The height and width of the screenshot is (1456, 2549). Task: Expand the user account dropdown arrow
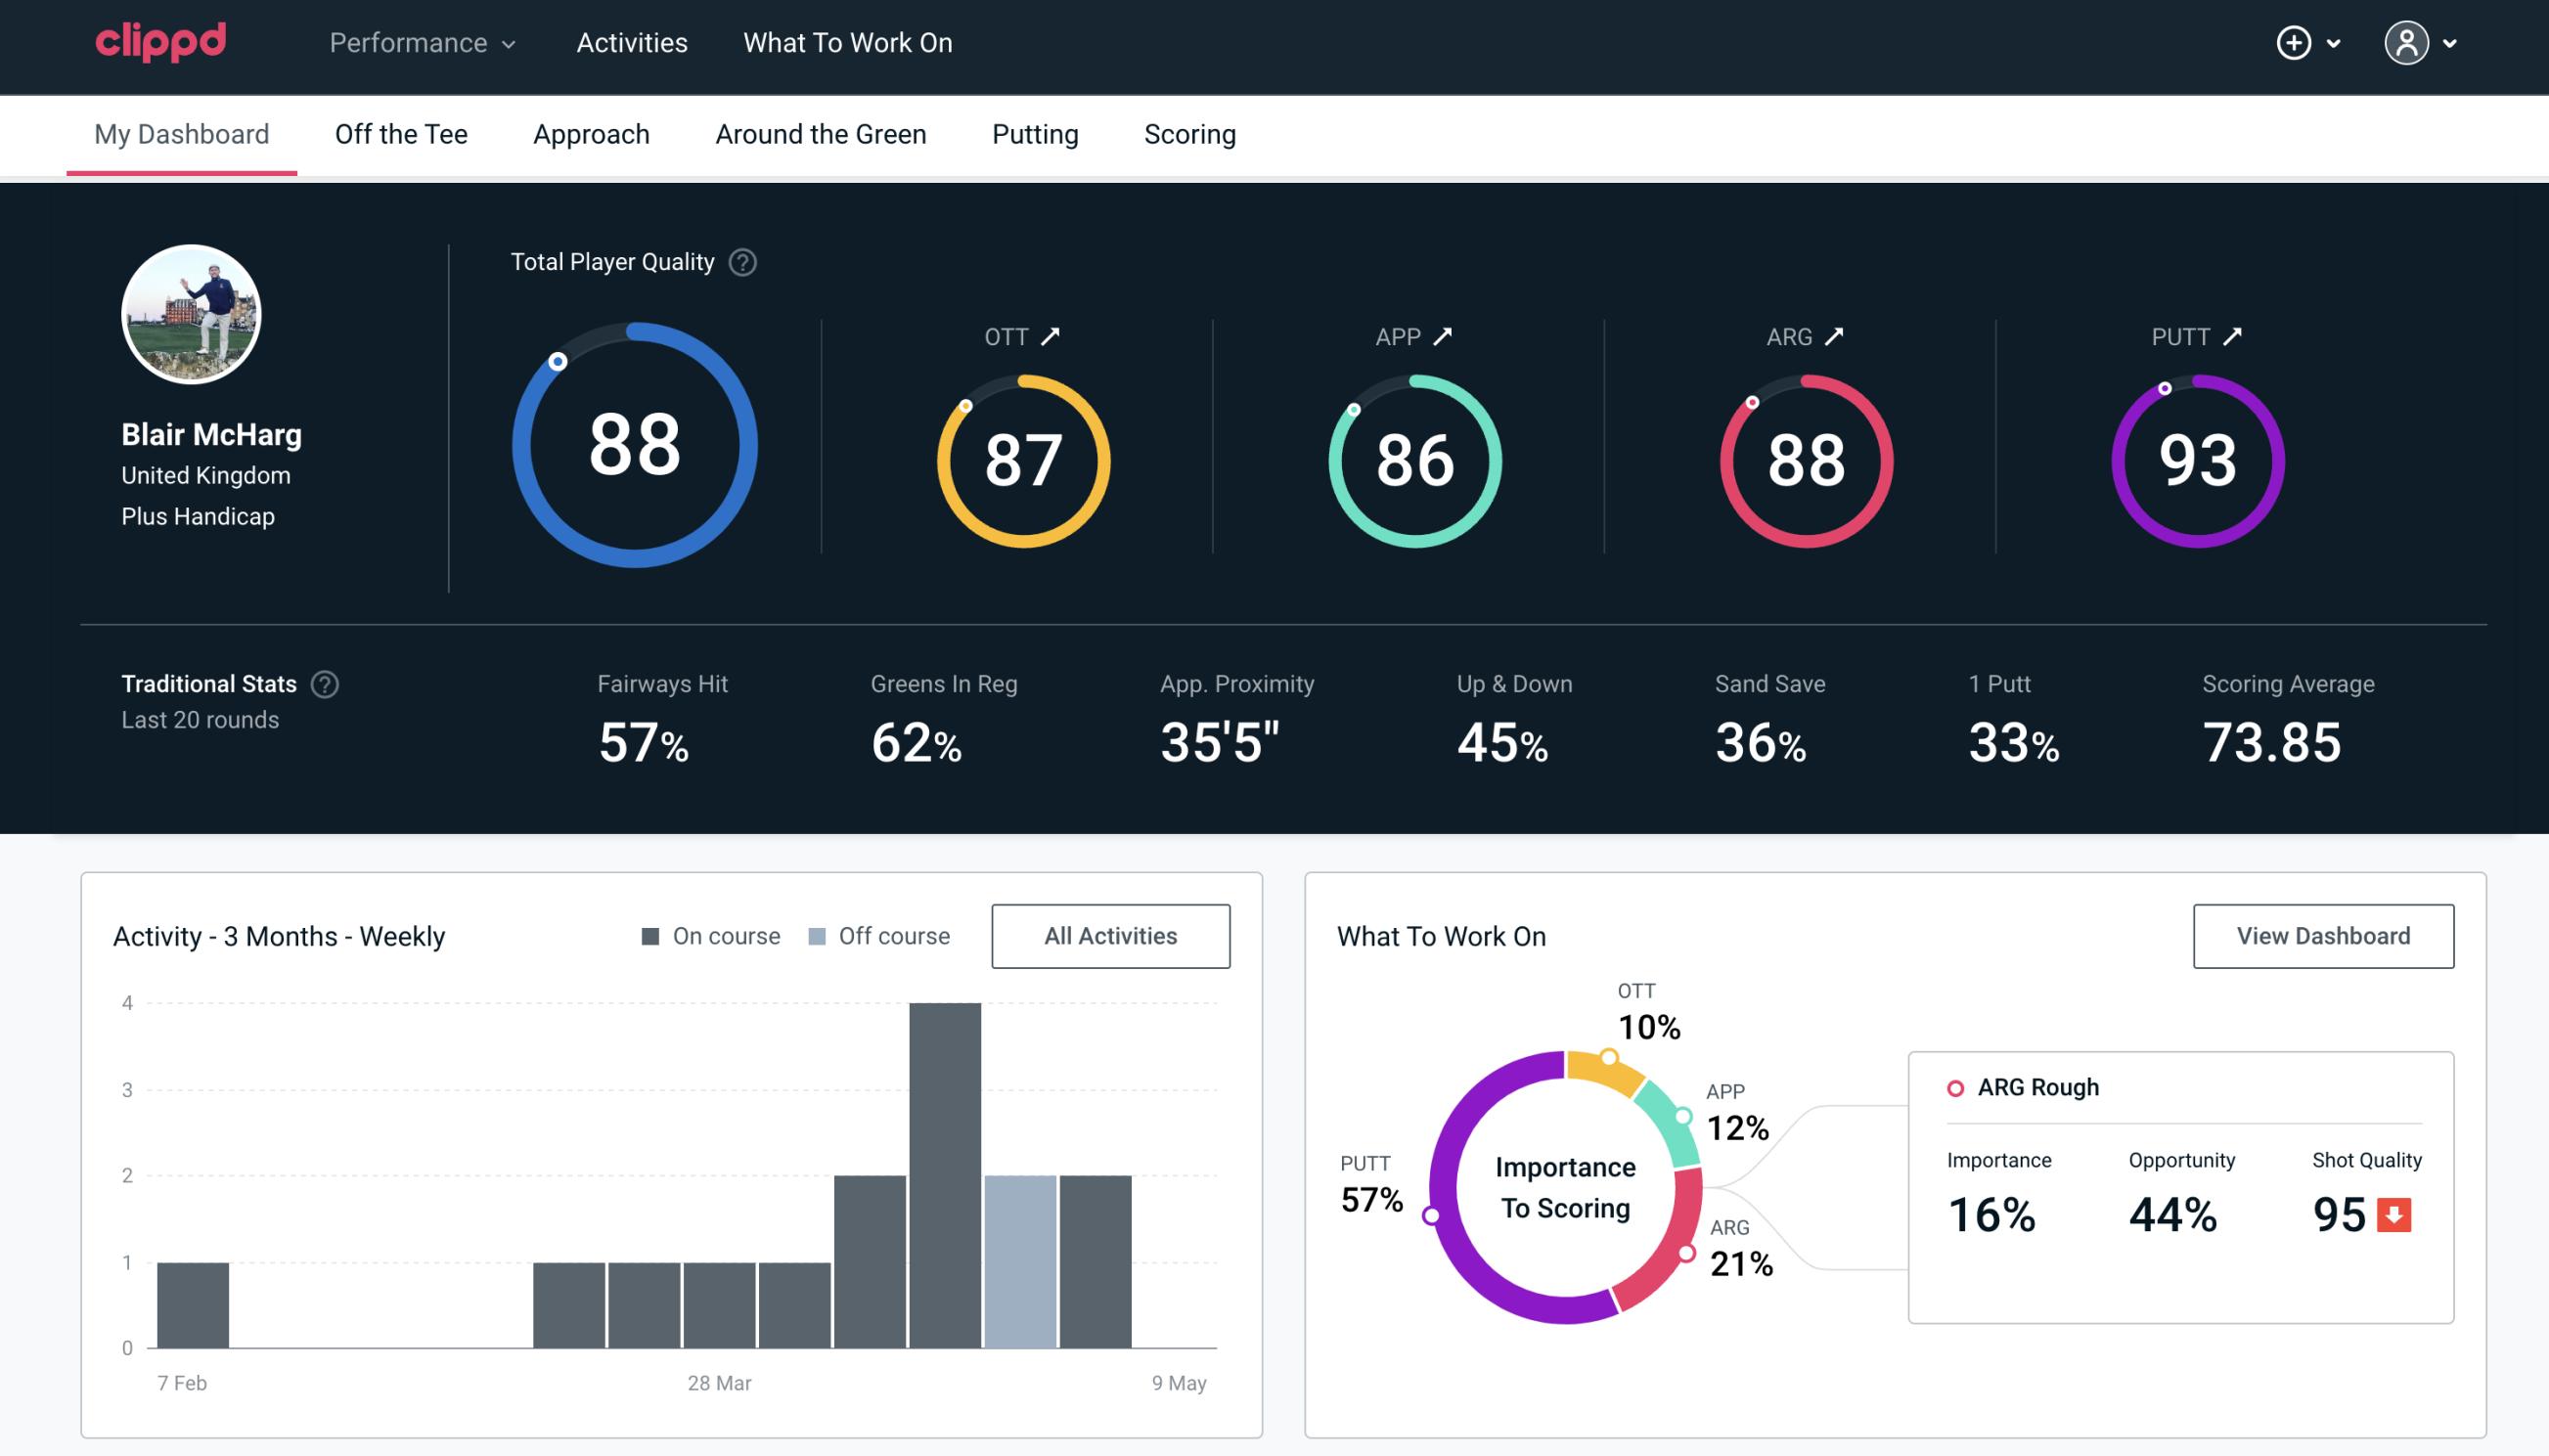(x=2451, y=44)
